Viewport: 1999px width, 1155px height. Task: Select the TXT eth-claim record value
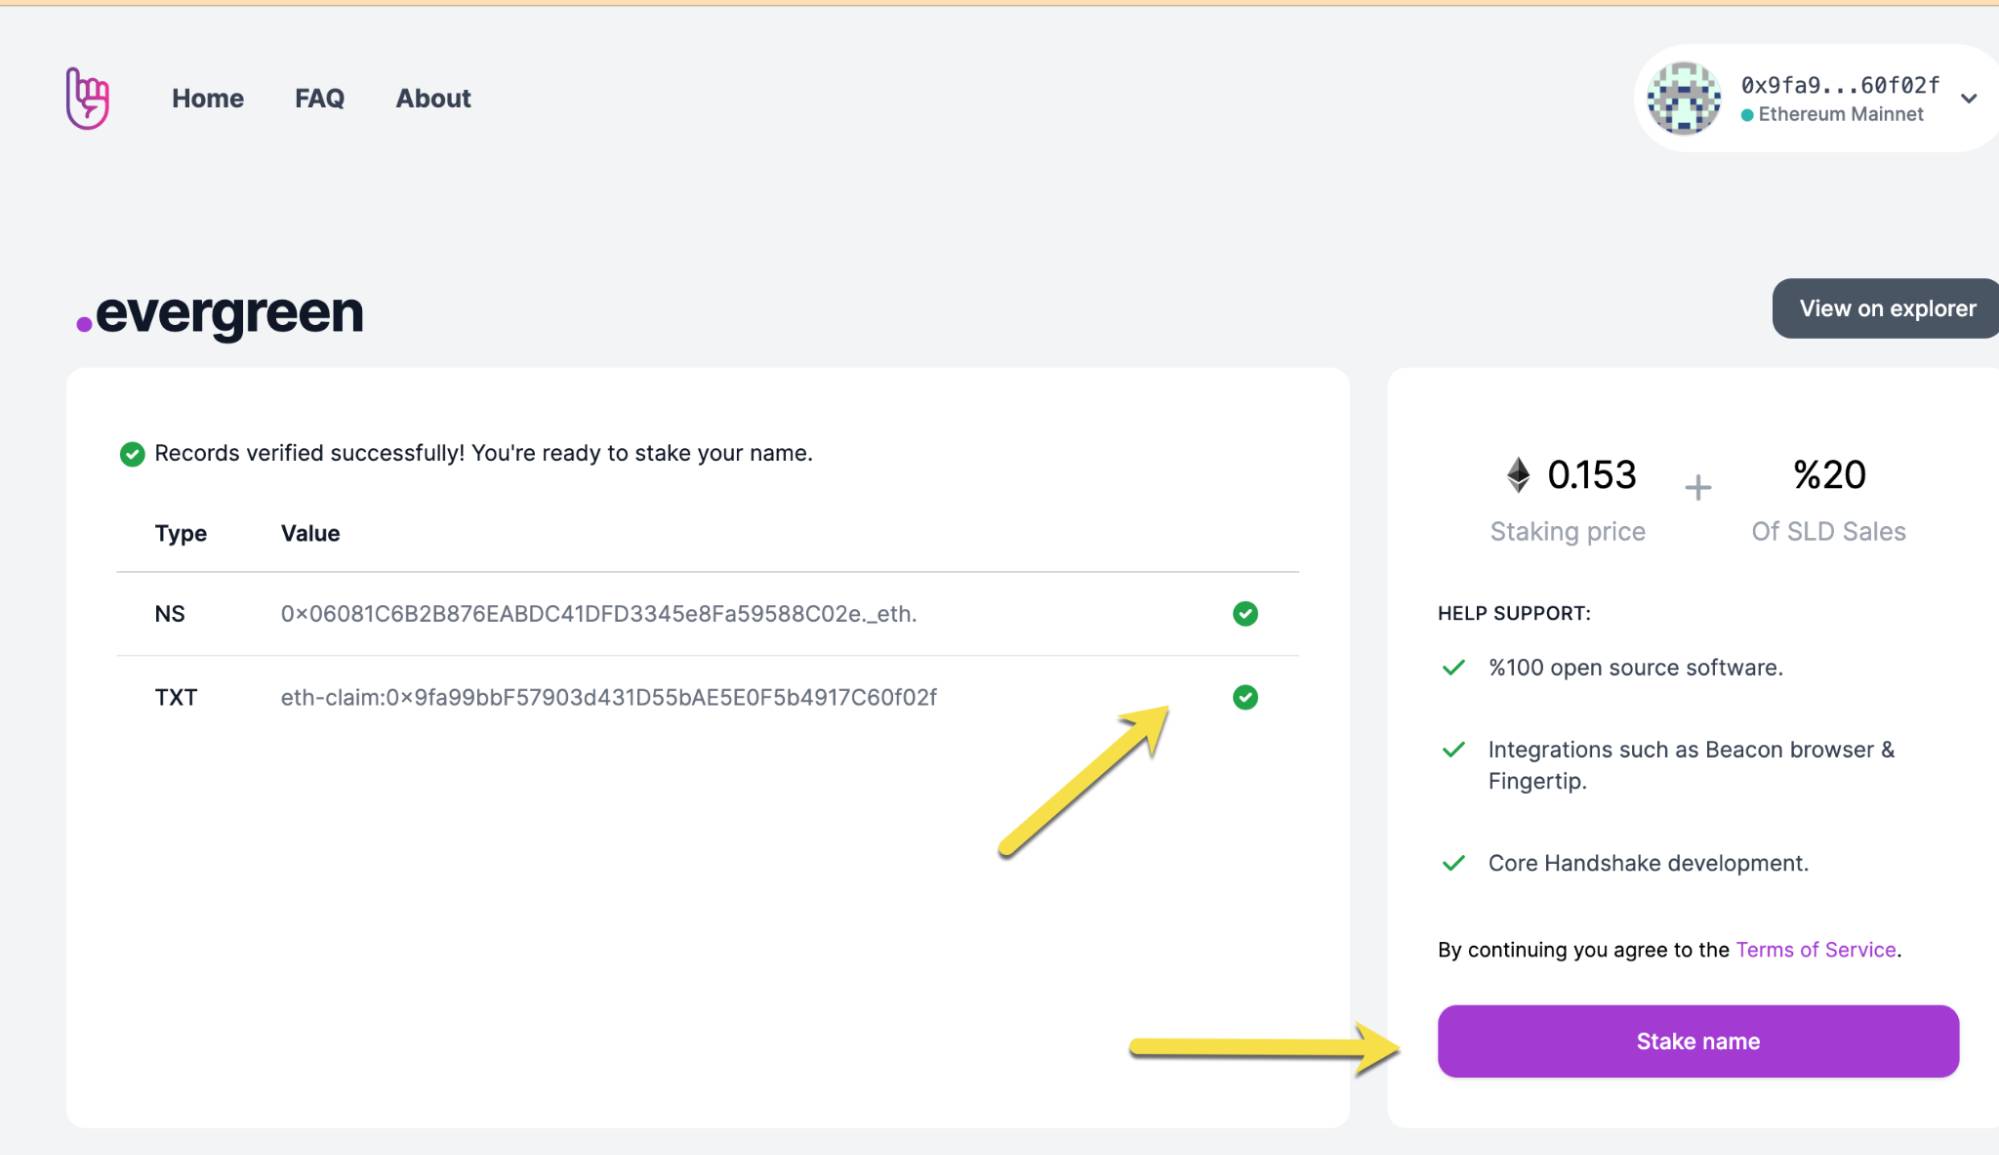click(x=608, y=697)
